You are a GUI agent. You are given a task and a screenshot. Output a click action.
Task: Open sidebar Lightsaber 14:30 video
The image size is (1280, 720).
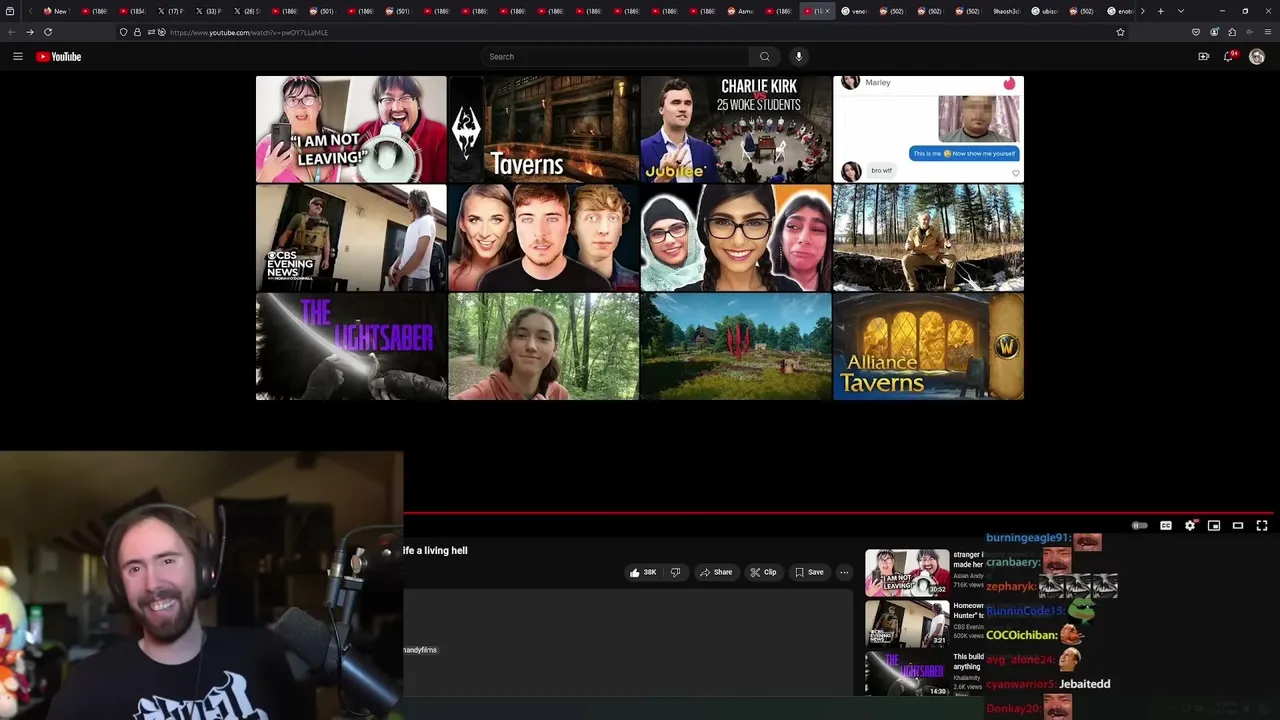coord(907,674)
